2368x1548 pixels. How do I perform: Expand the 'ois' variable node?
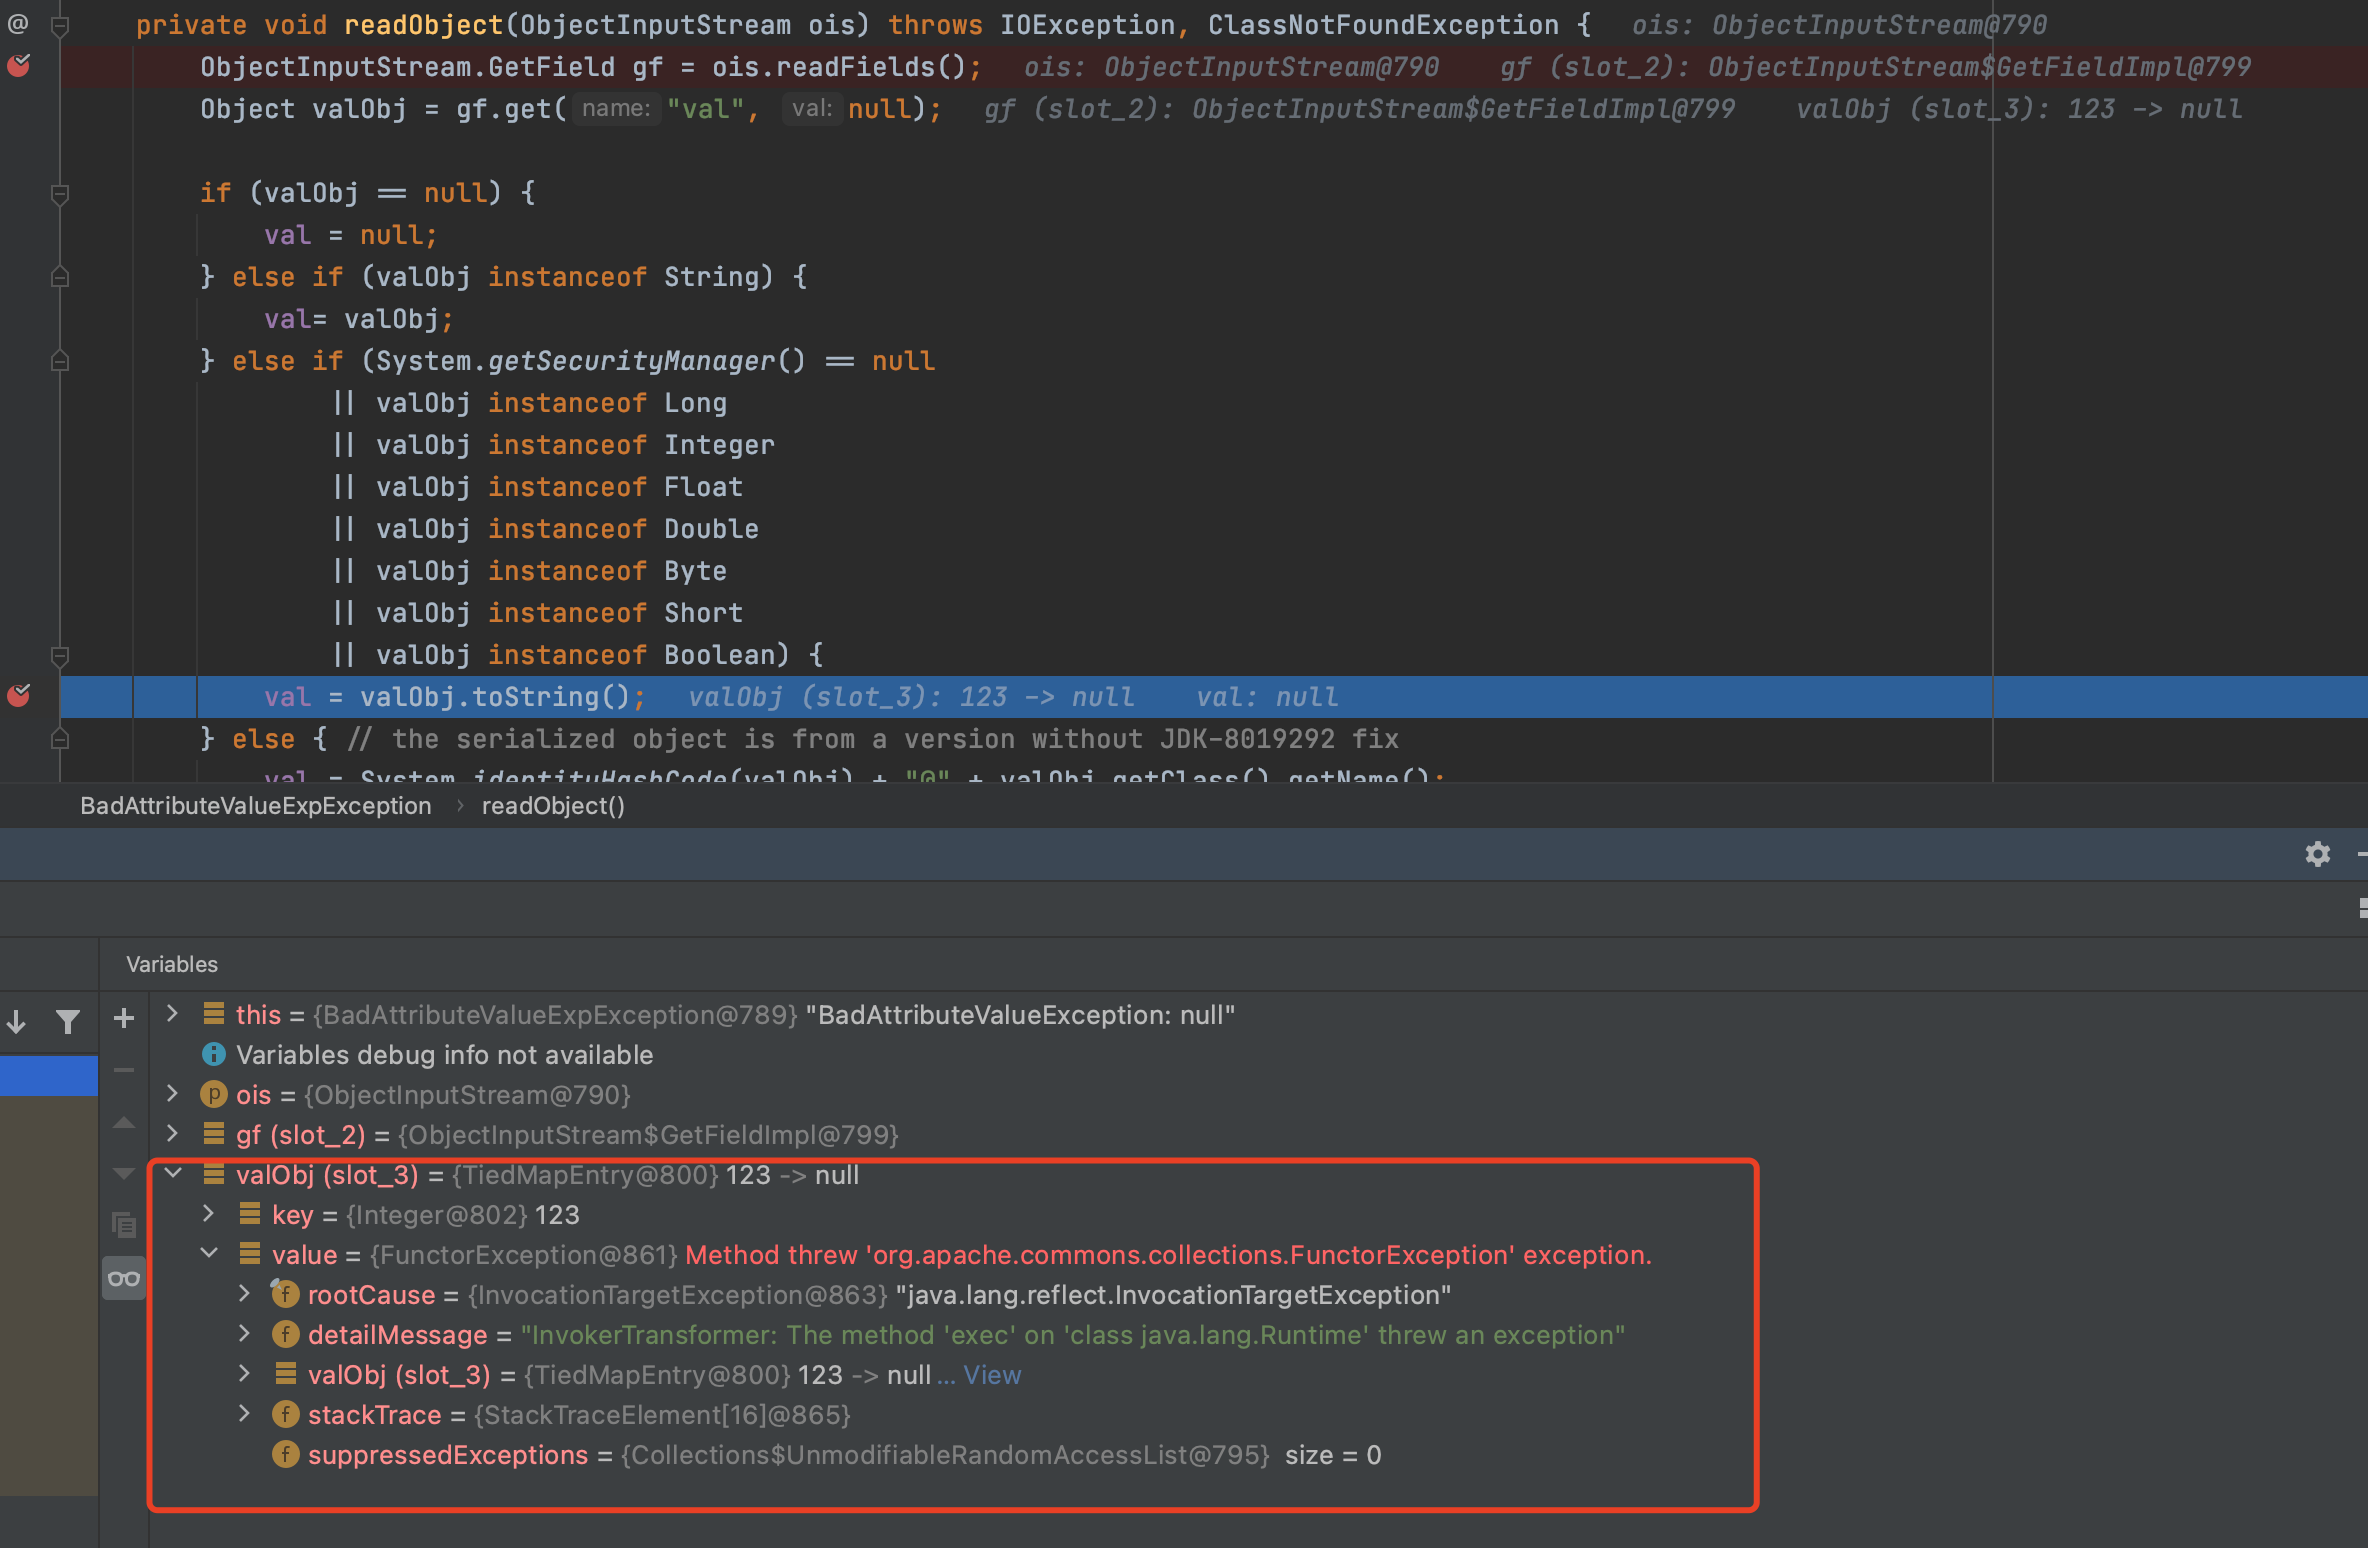pyautogui.click(x=172, y=1093)
